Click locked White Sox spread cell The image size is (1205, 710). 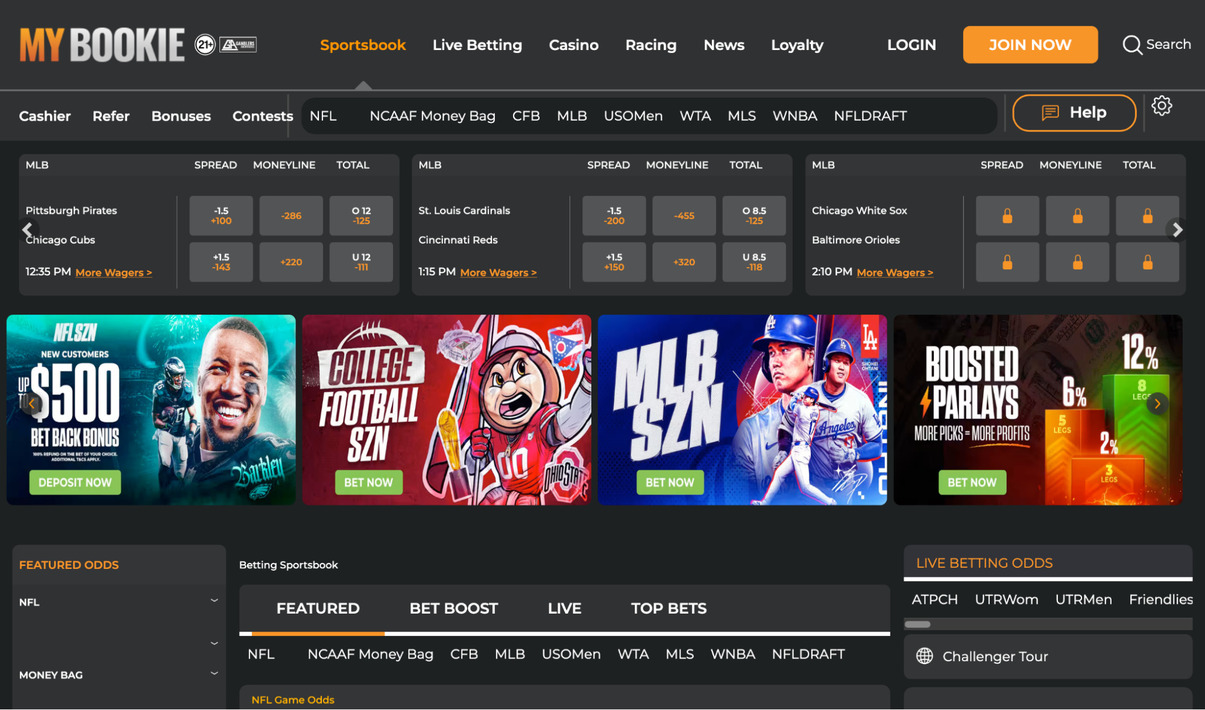click(x=1007, y=216)
